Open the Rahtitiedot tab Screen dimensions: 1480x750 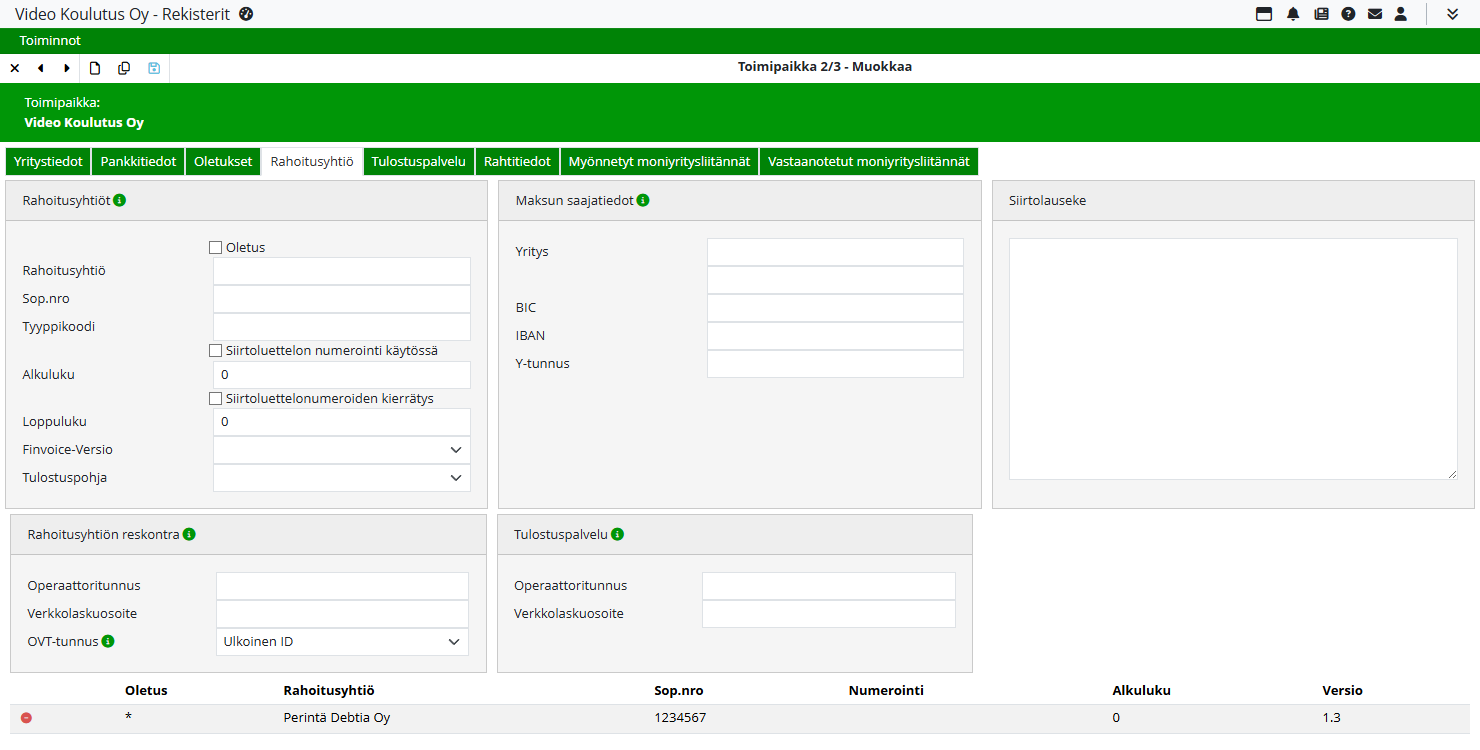coord(517,161)
